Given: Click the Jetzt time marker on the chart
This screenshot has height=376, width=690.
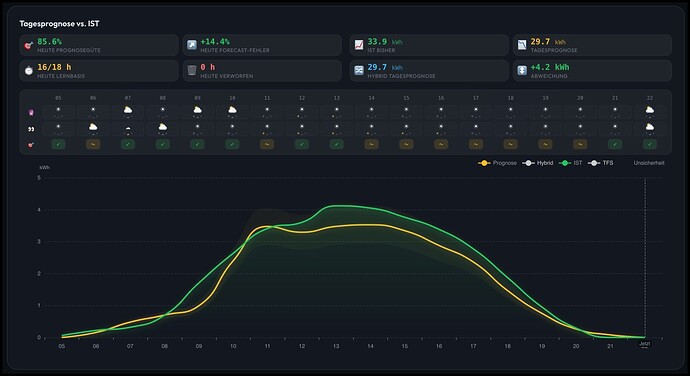Looking at the screenshot, I should coord(645,343).
